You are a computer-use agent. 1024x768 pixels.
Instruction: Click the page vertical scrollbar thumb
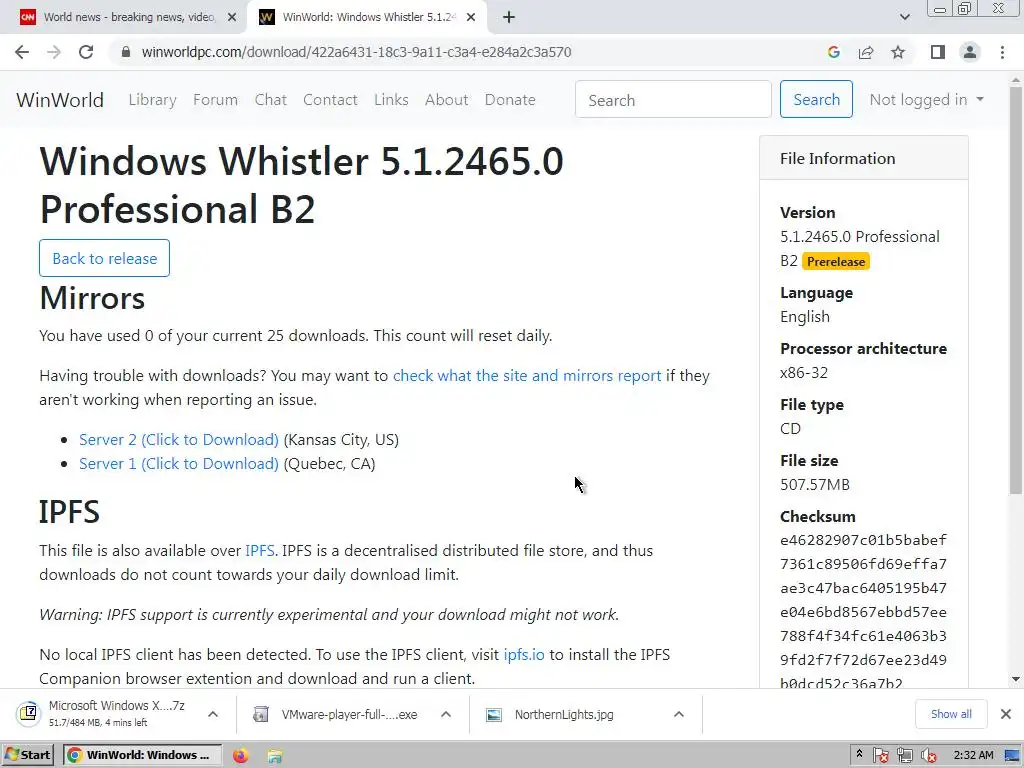[x=1016, y=291]
